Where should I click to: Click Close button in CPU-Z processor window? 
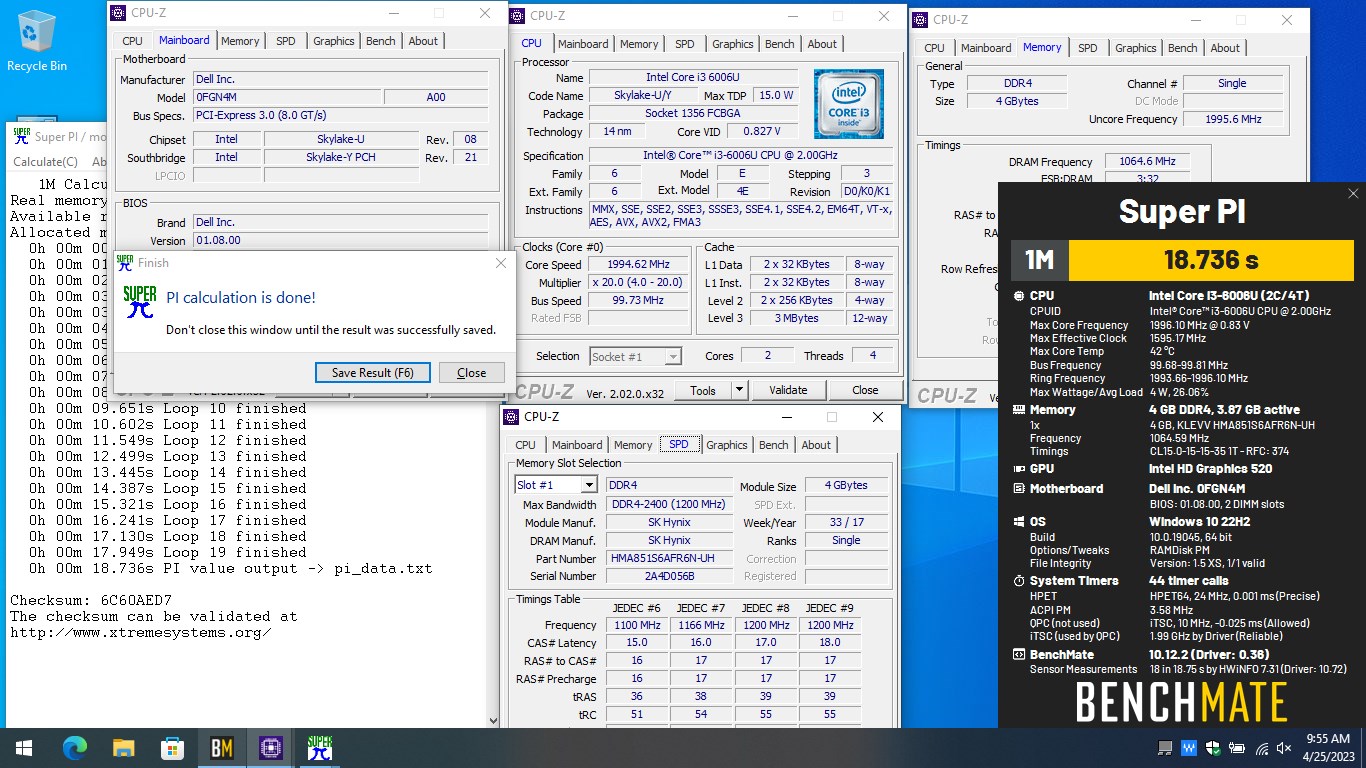(865, 390)
